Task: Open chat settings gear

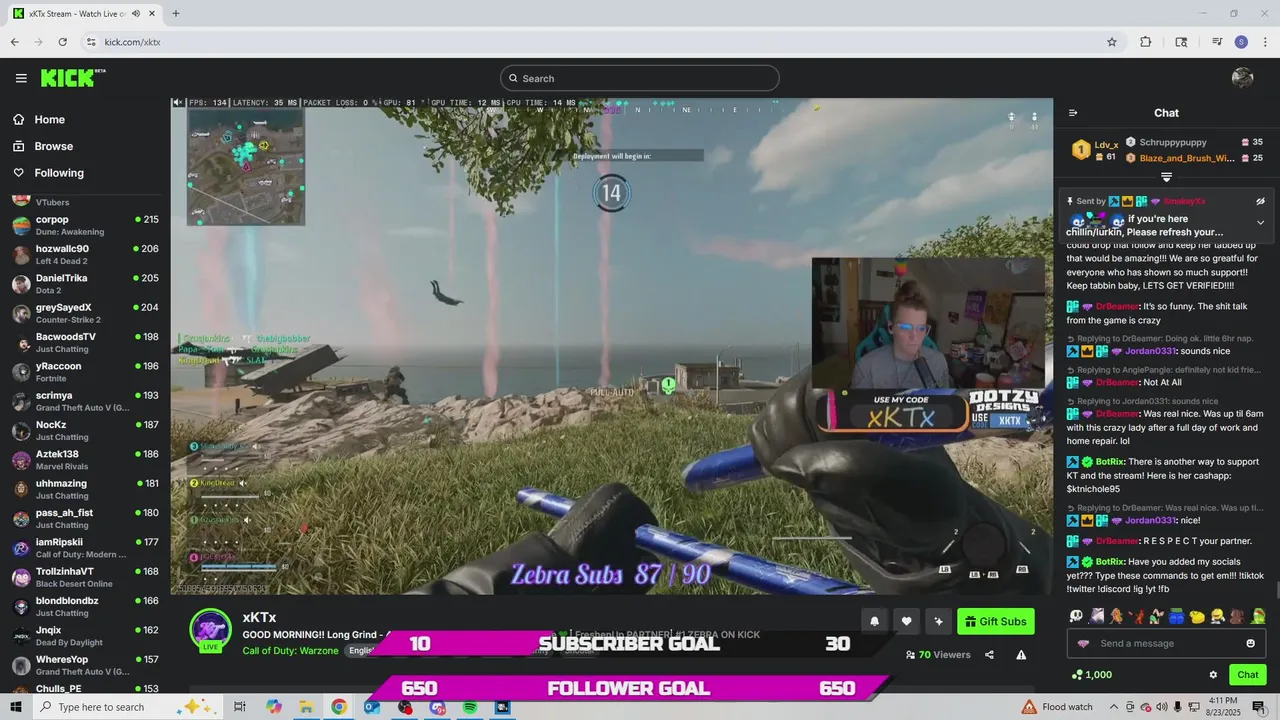Action: pos(1213,675)
